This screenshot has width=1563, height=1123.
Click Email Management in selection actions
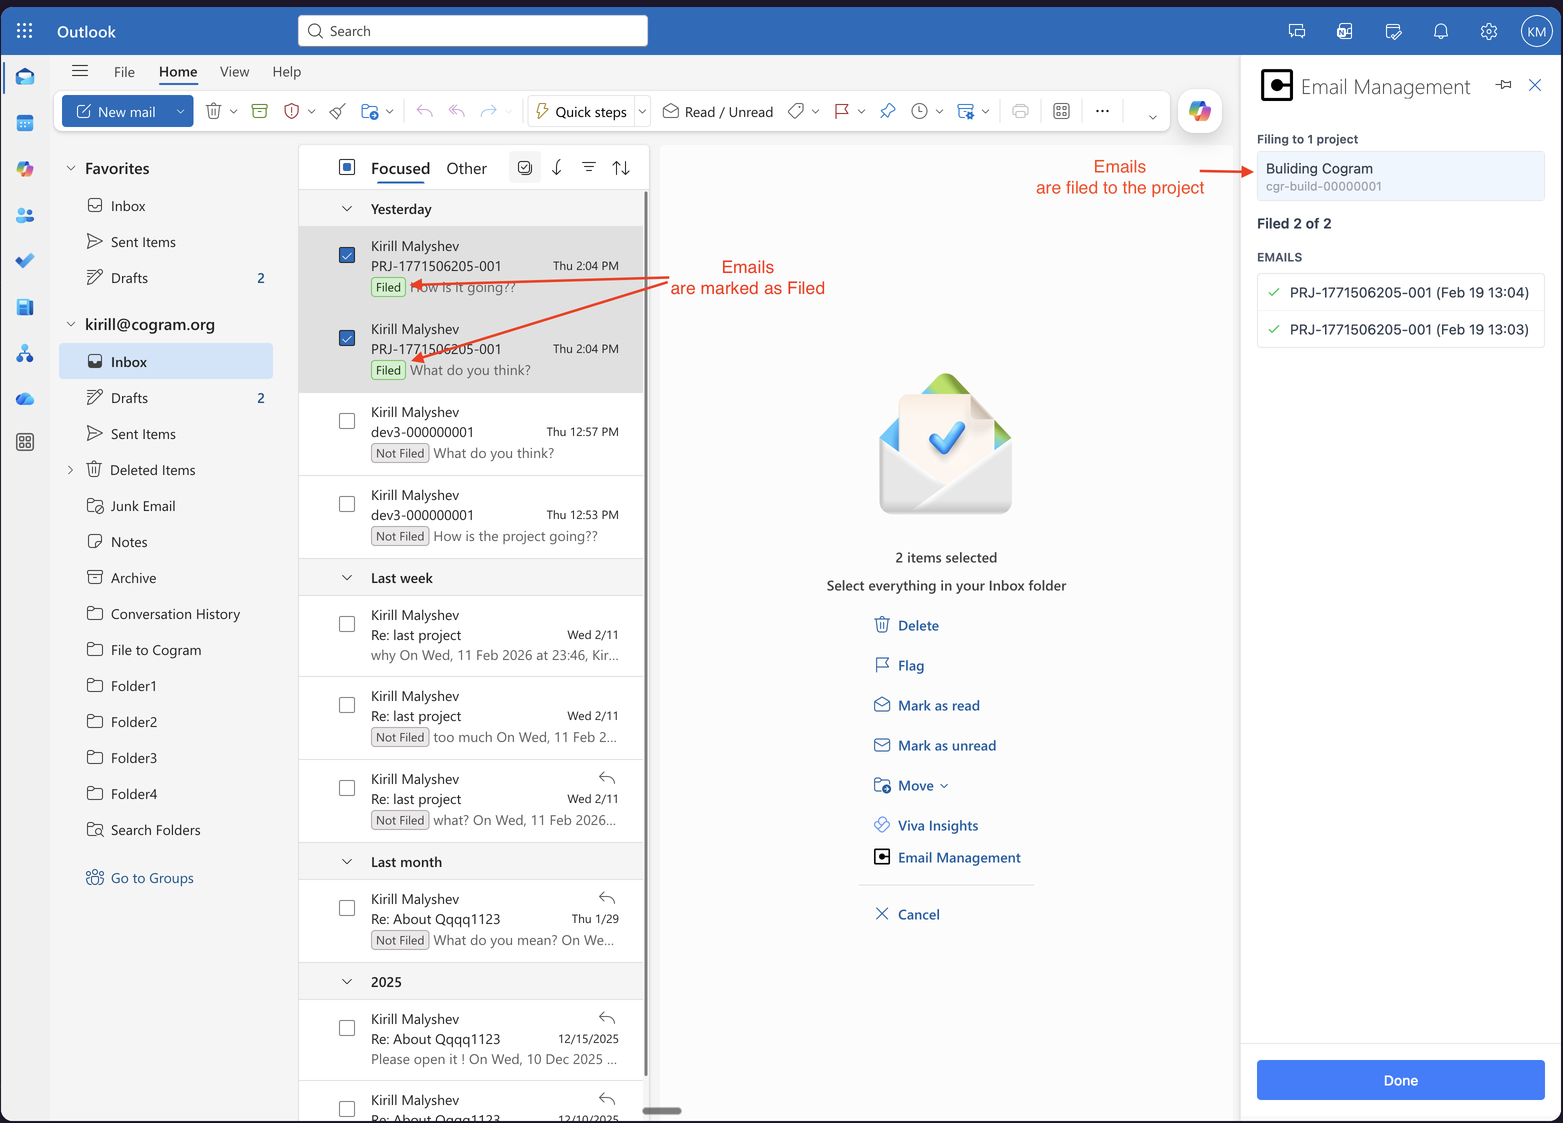coord(947,857)
